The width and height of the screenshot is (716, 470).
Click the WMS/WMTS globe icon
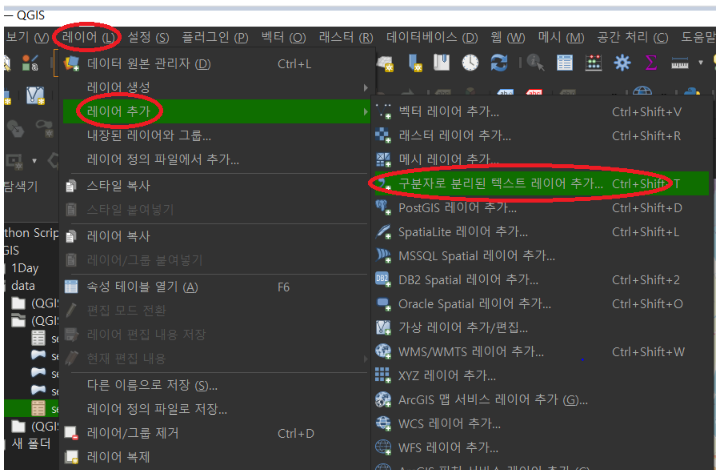click(383, 351)
